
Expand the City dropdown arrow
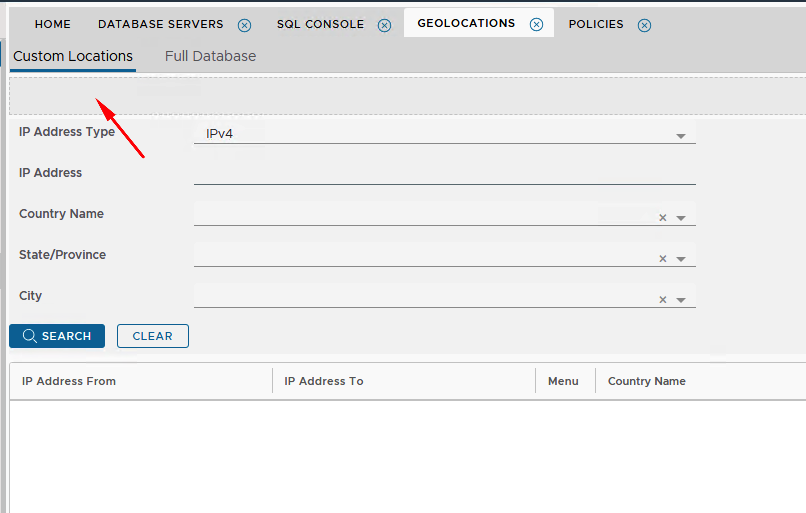pos(681,300)
